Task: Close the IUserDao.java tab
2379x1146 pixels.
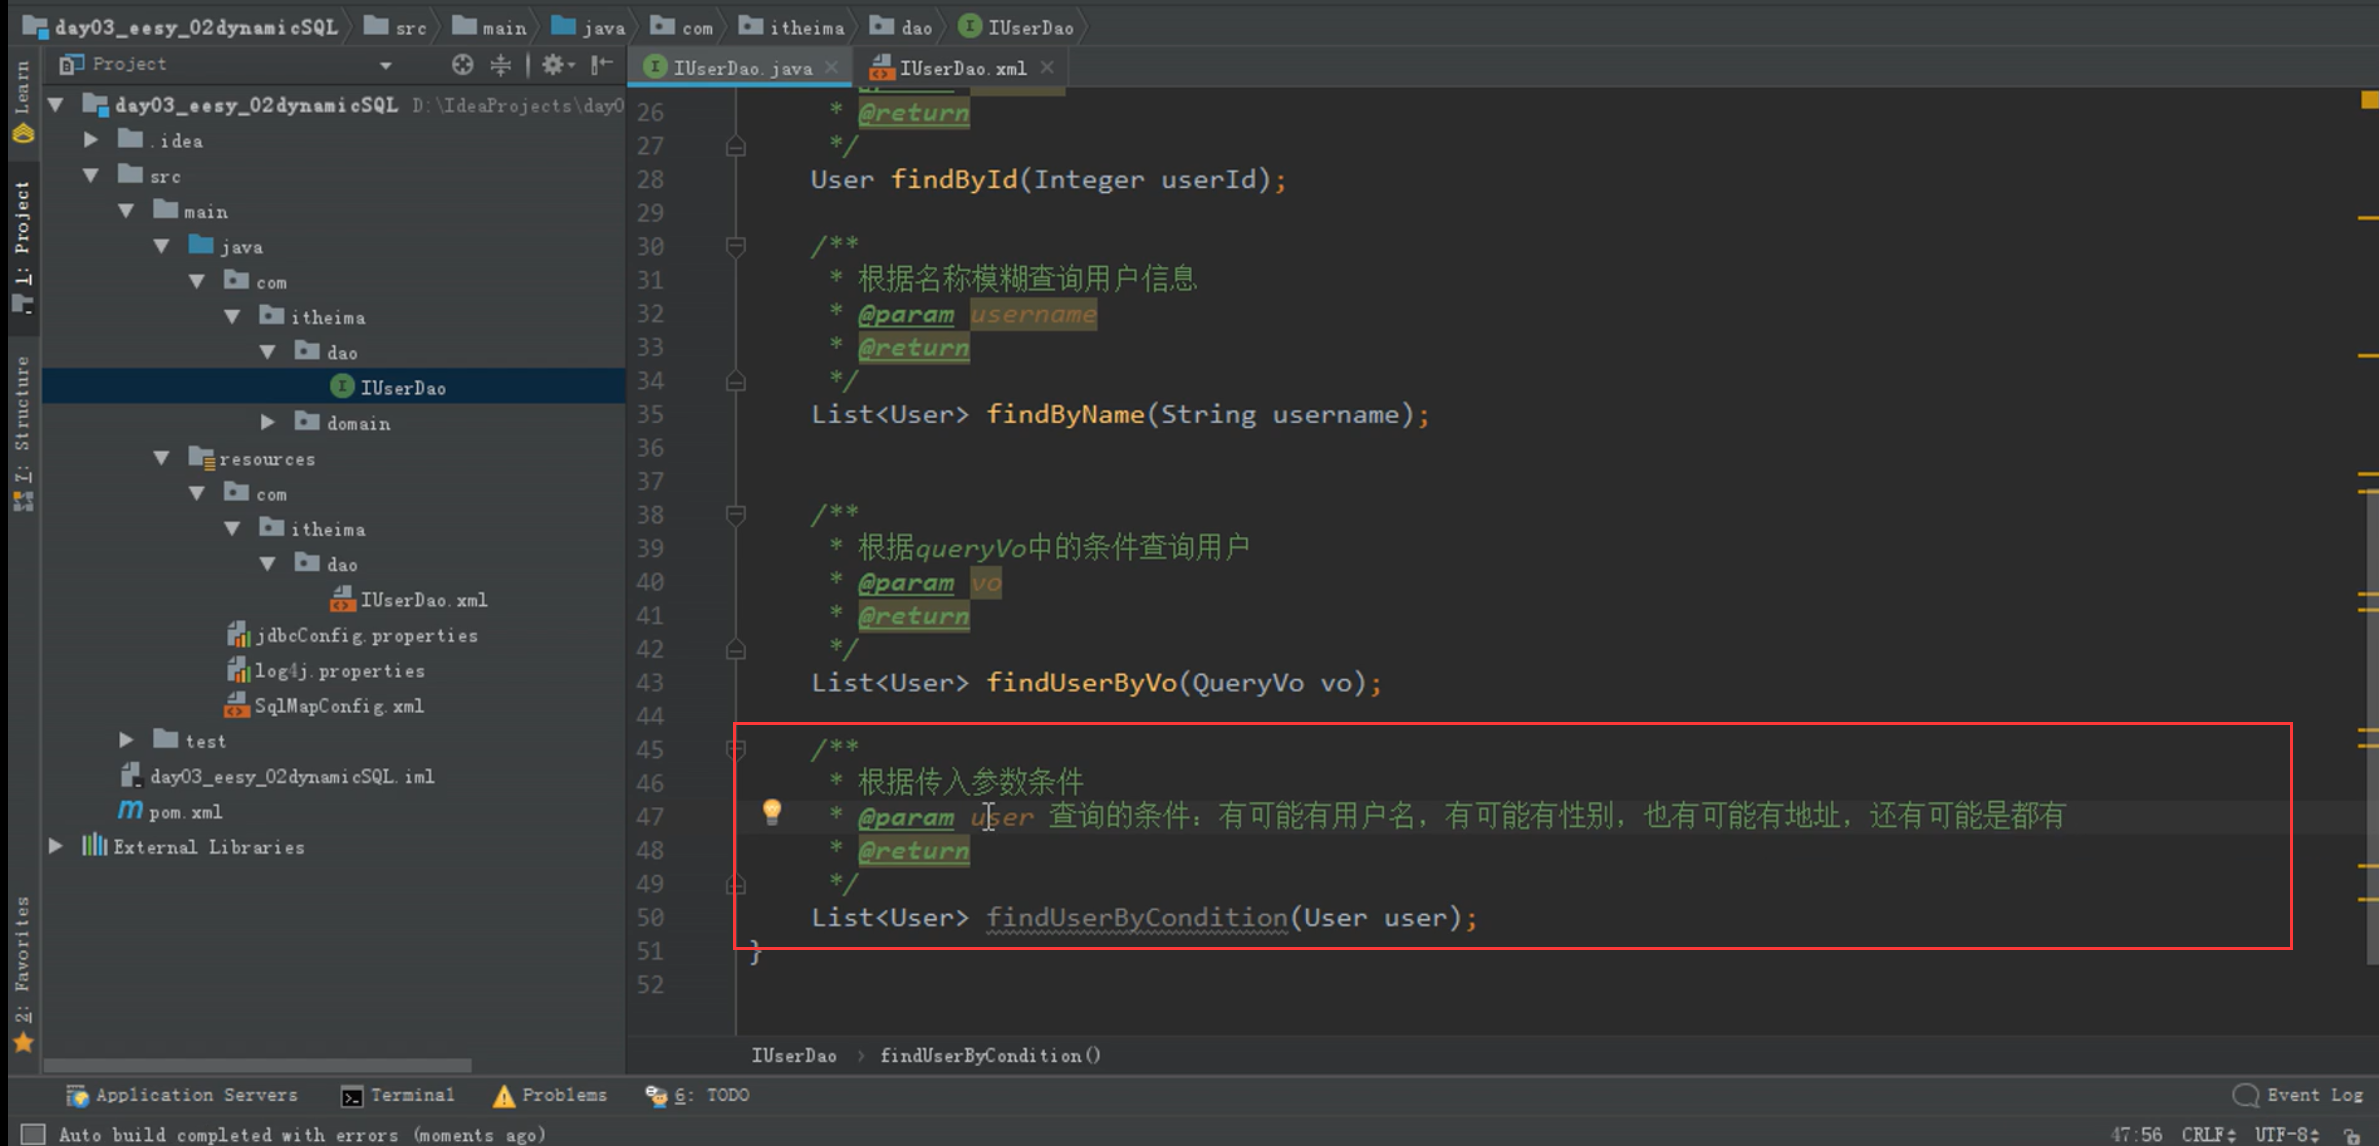Action: [x=832, y=67]
